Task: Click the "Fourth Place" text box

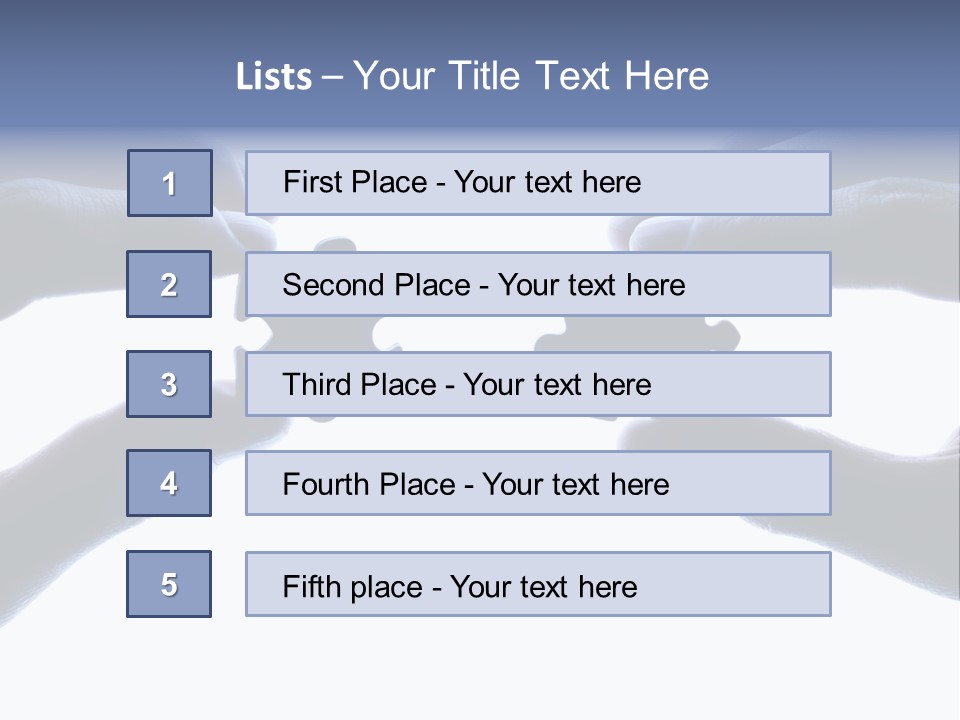Action: [x=538, y=483]
